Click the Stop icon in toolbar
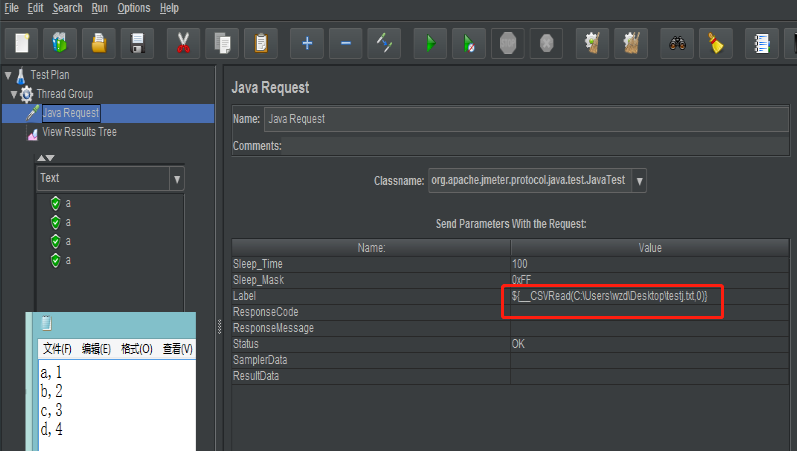The image size is (797, 451). click(x=508, y=43)
